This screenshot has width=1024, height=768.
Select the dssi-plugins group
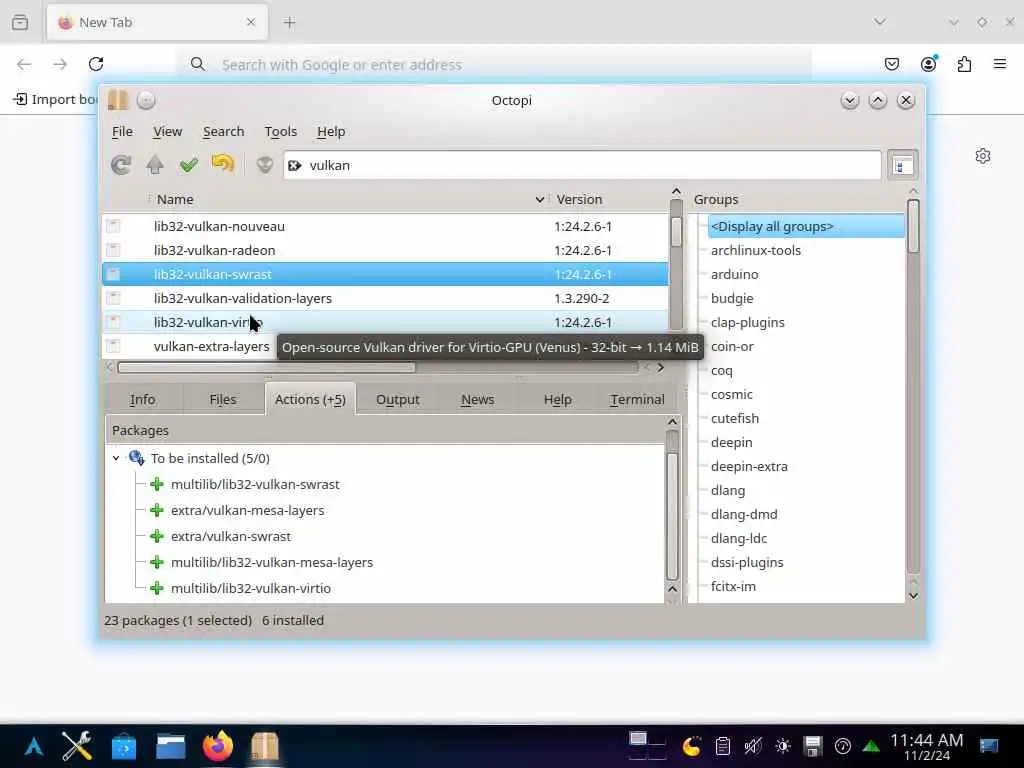coord(747,562)
